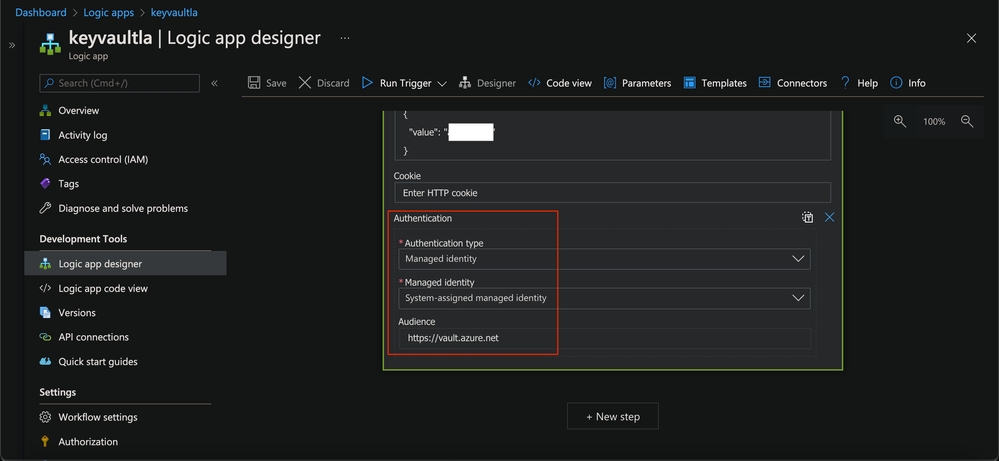
Task: Click the Info toolbar item
Action: click(908, 83)
